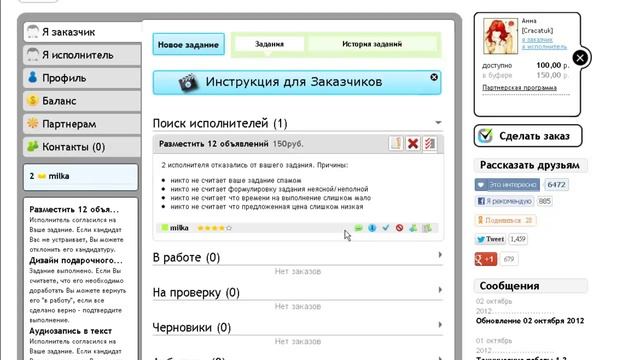
Task: Open the Профиль sidebar item
Action: click(x=82, y=78)
